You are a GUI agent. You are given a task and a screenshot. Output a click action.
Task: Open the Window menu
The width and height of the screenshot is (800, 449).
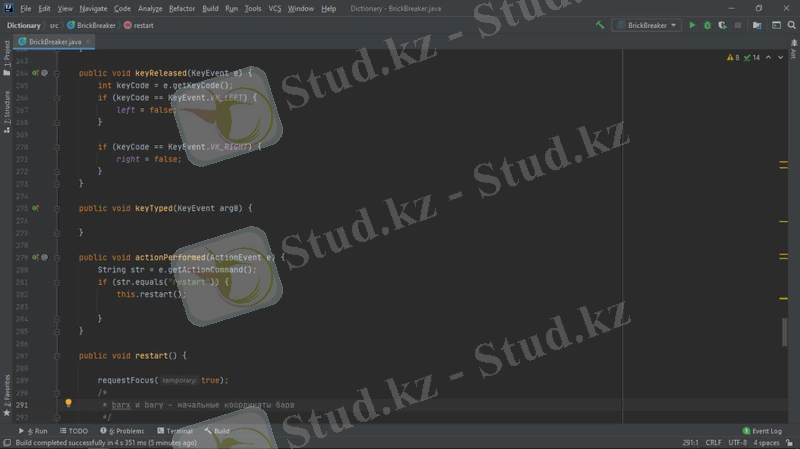click(x=301, y=9)
